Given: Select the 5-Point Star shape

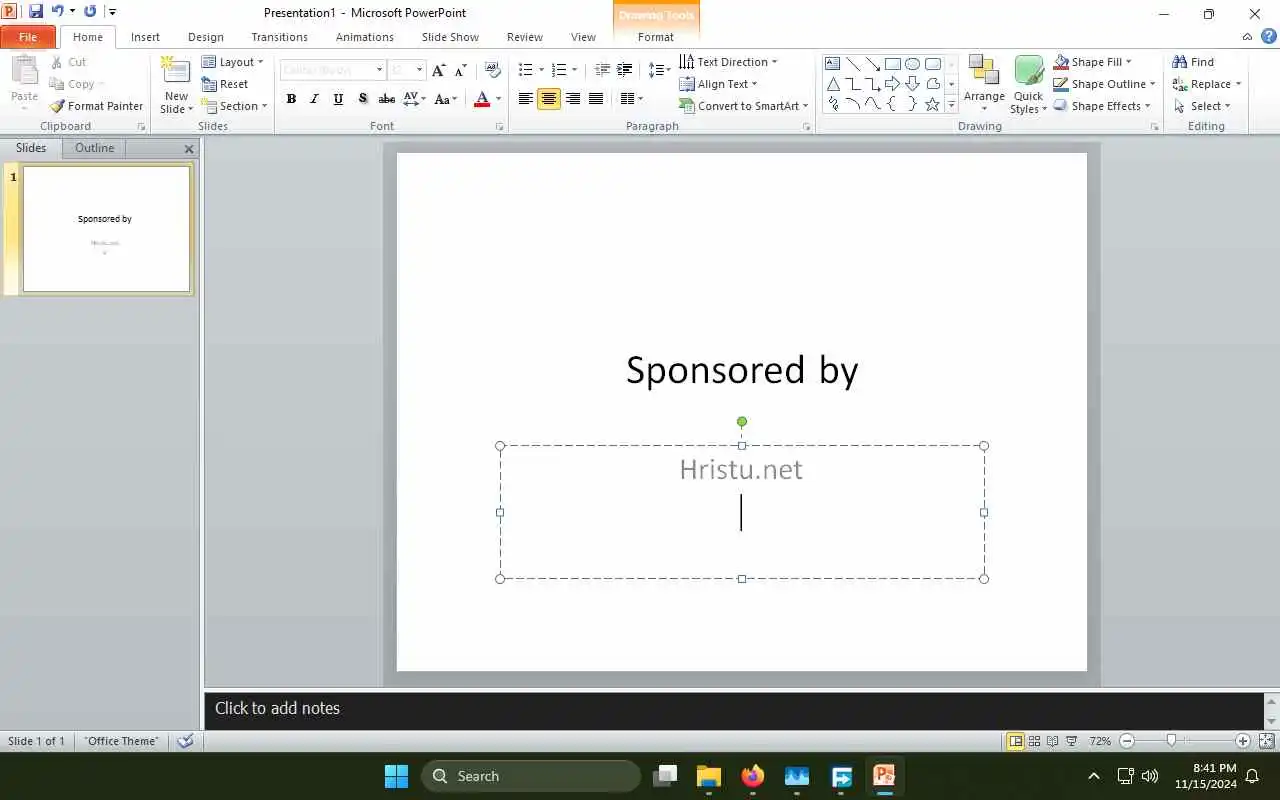Looking at the screenshot, I should (933, 103).
